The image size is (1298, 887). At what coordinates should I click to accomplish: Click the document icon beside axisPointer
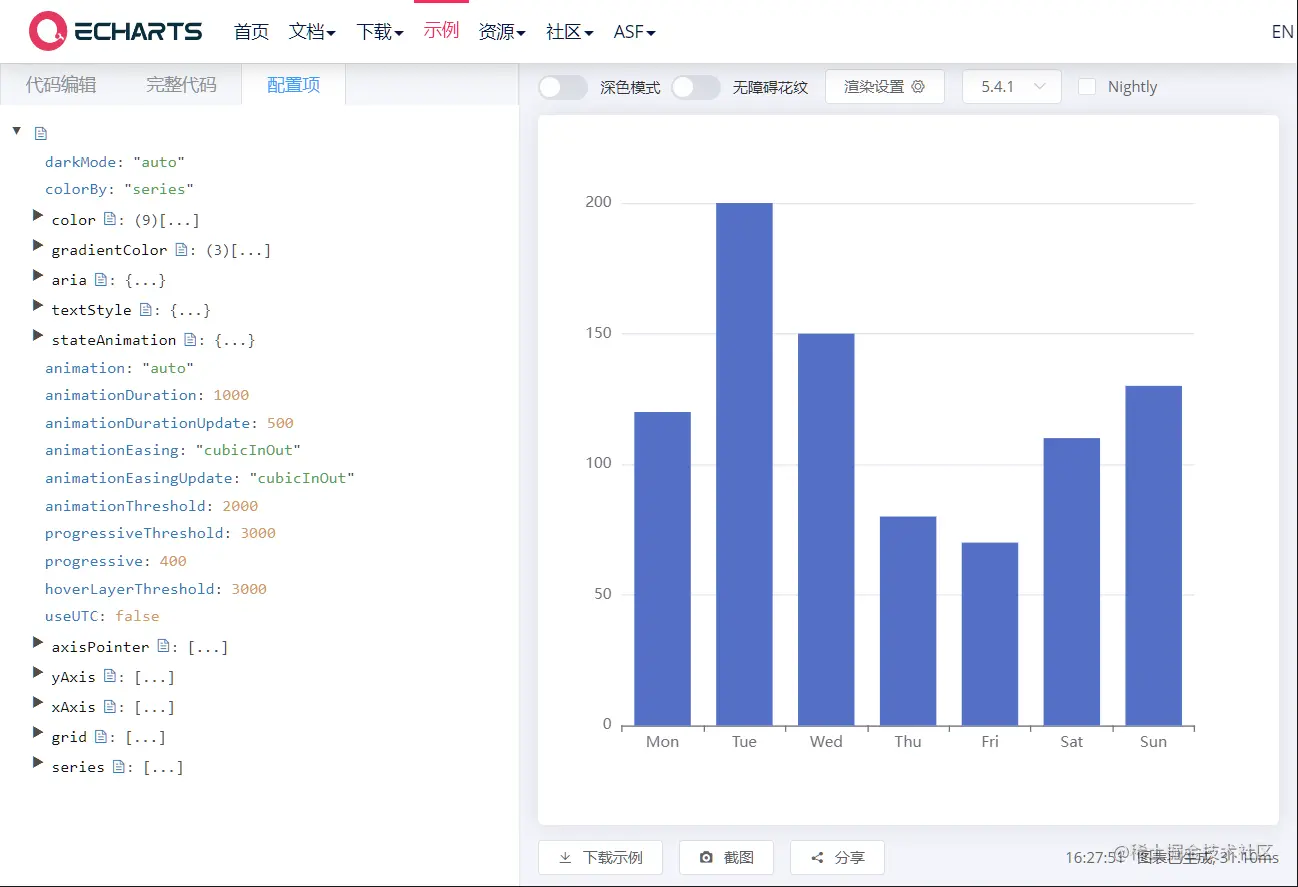pos(163,646)
